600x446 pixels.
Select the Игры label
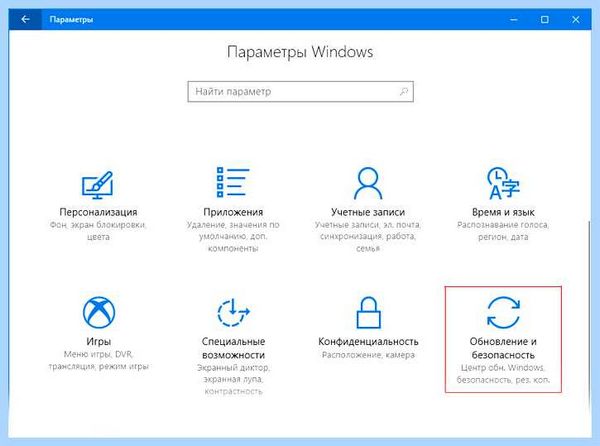pos(98,342)
